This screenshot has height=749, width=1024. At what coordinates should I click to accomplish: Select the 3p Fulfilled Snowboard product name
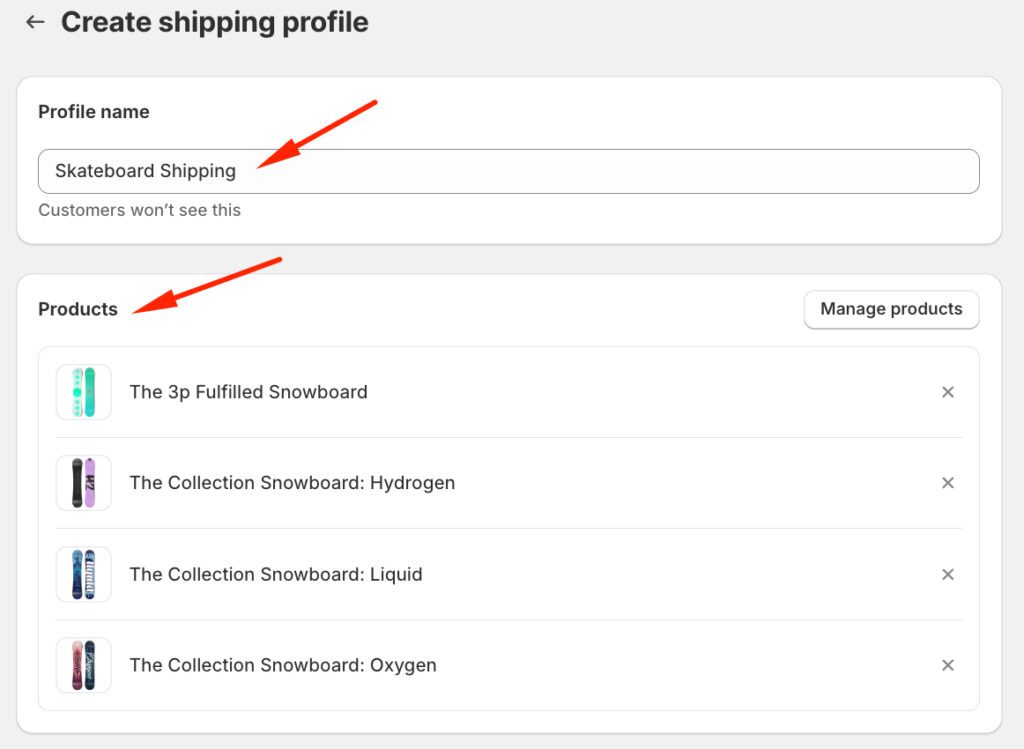(x=248, y=392)
